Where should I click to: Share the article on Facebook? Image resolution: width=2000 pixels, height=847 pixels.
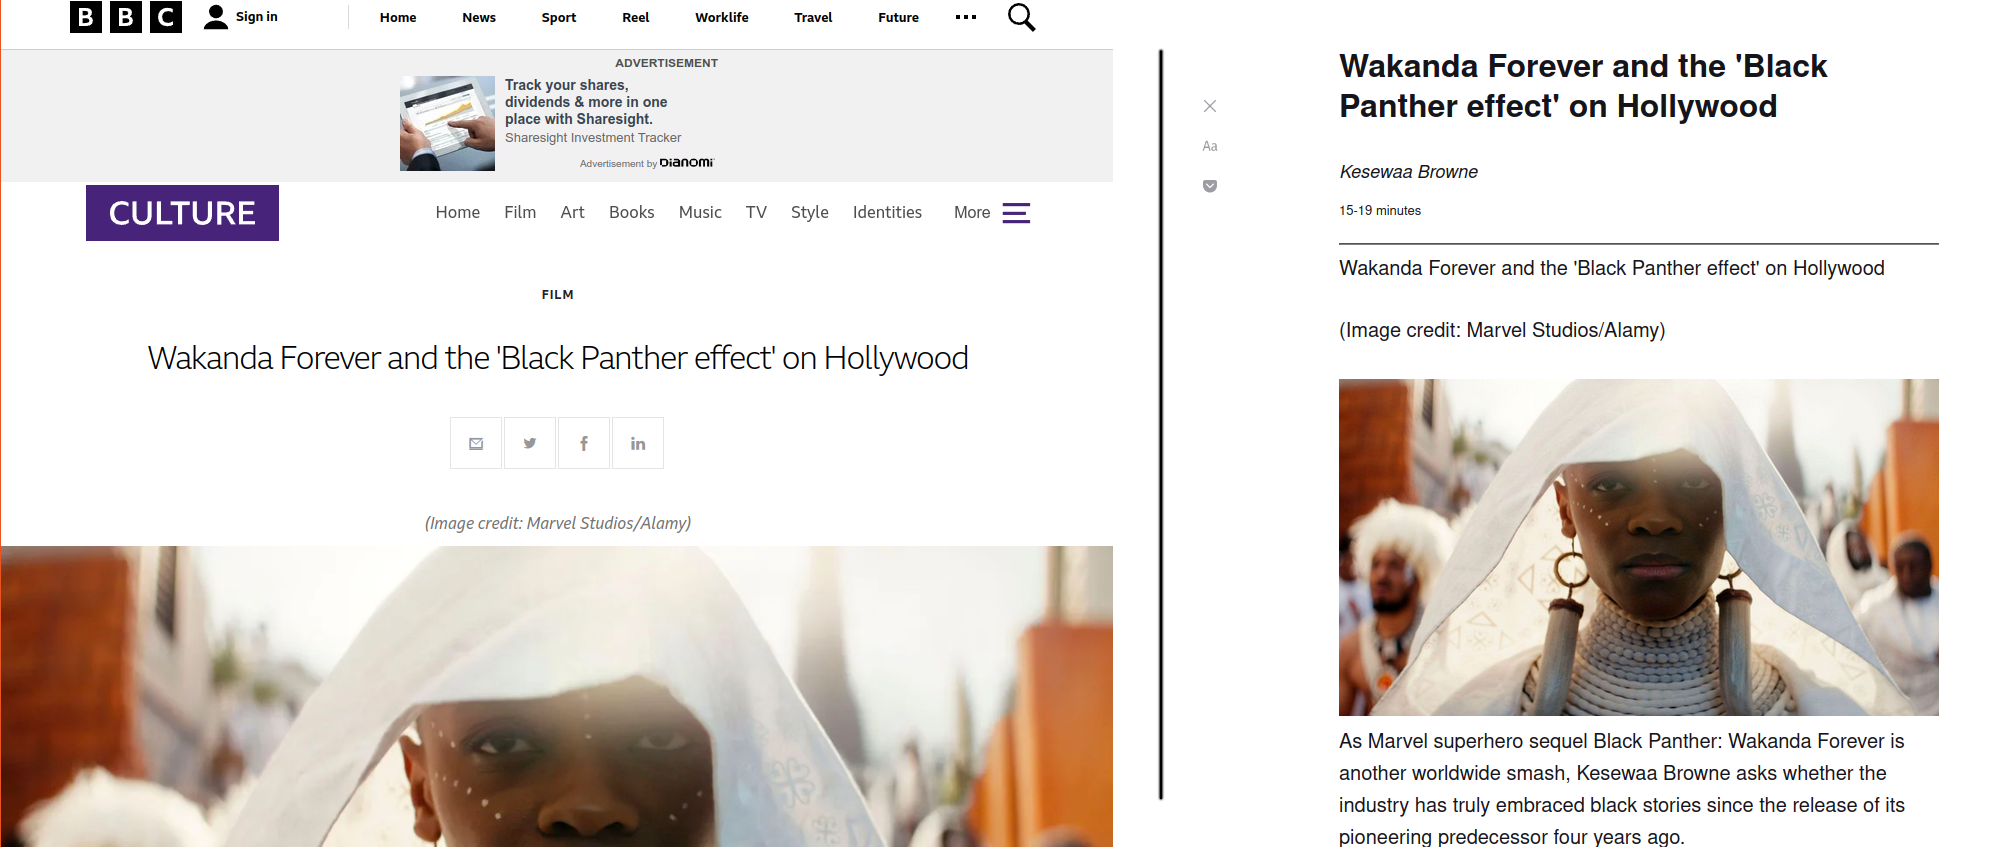click(584, 443)
